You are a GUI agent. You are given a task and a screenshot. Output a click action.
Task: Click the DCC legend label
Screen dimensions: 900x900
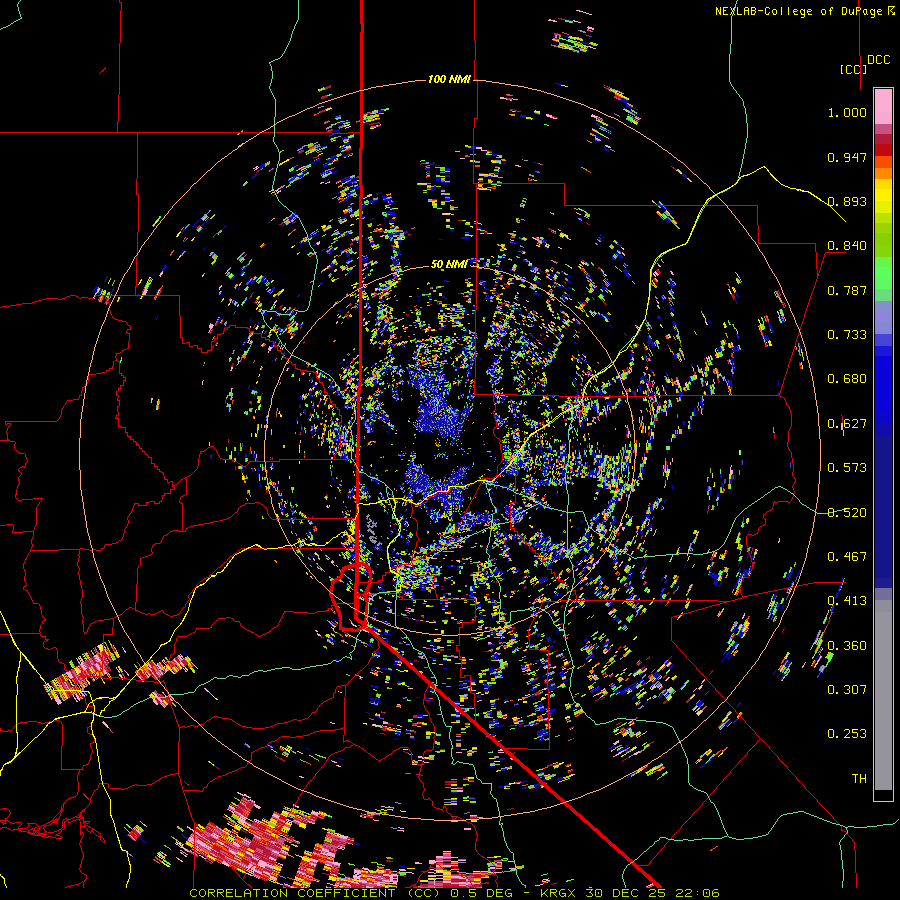click(x=879, y=60)
